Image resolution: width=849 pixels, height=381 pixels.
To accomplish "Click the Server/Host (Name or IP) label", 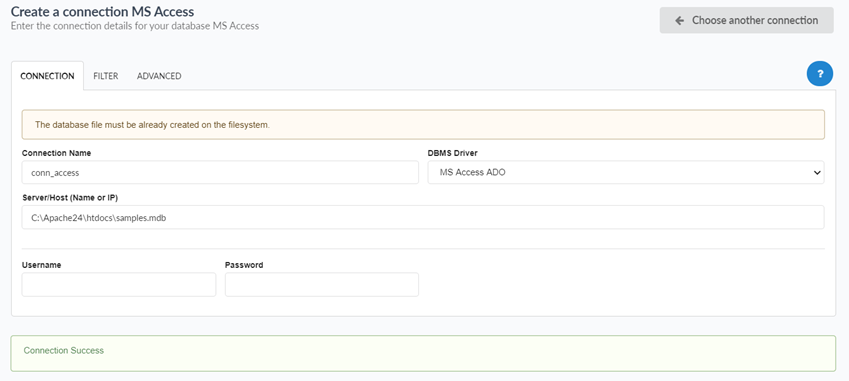I will point(70,198).
